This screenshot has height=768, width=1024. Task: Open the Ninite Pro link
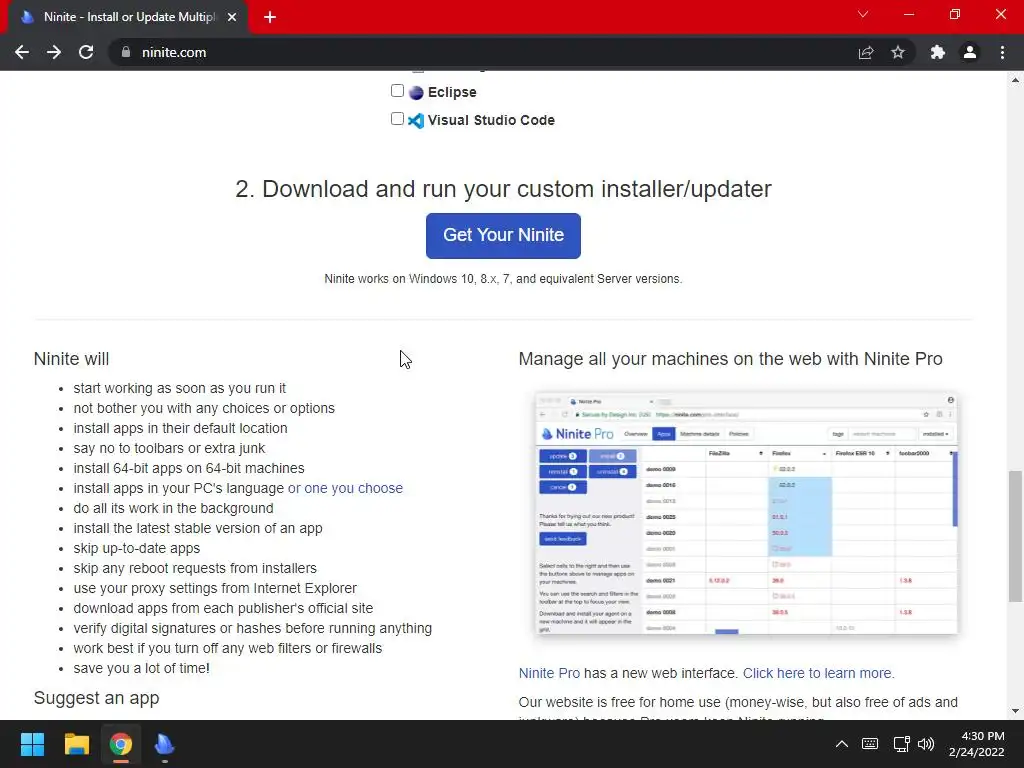click(549, 673)
